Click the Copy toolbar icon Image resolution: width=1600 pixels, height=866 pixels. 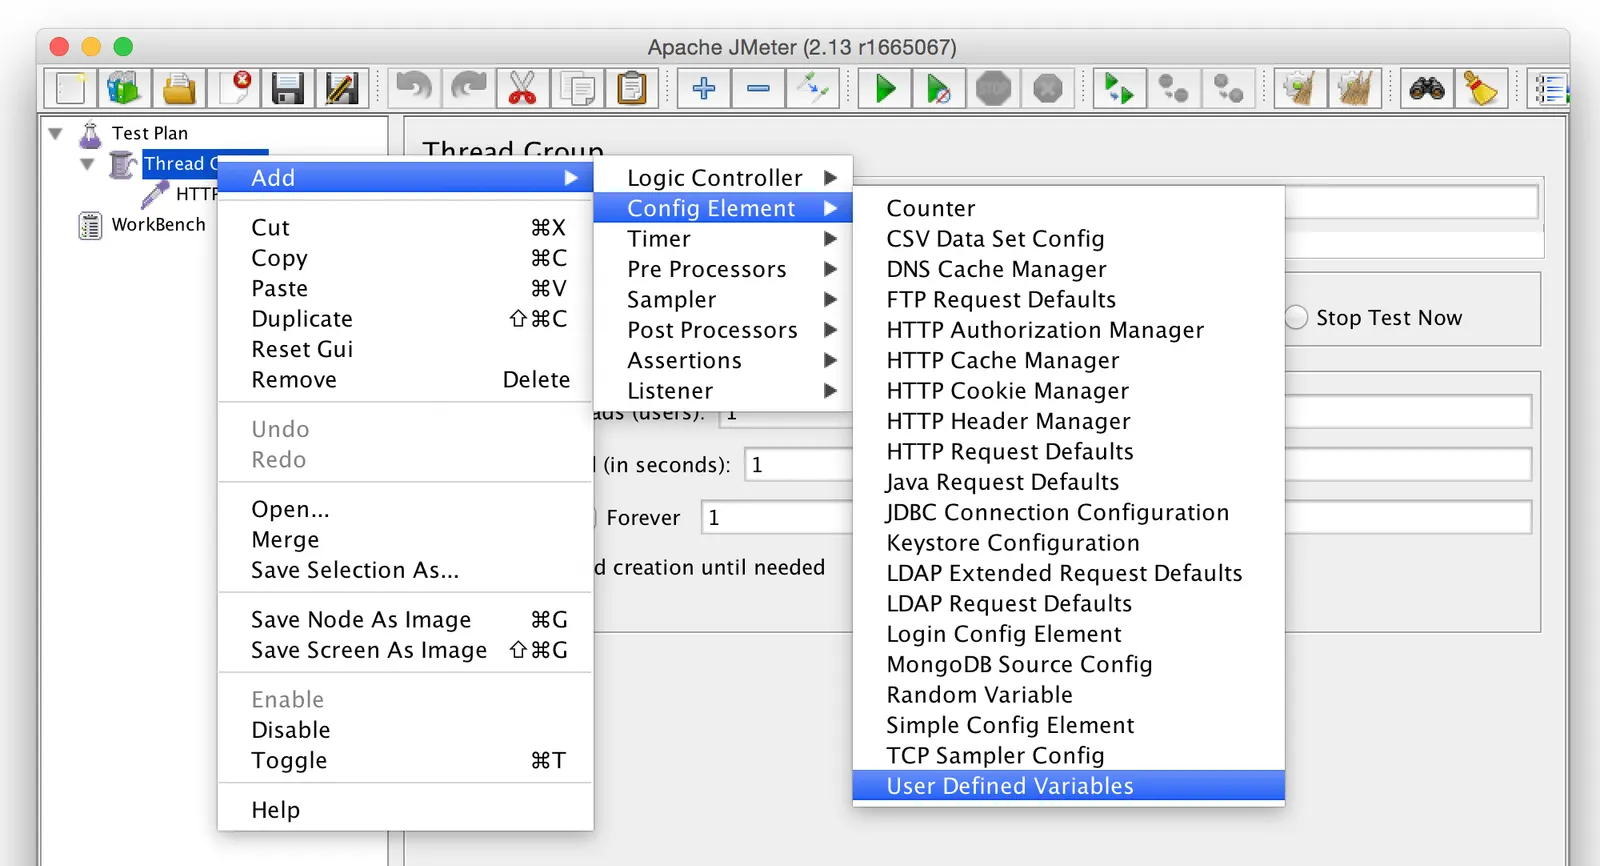coord(577,89)
